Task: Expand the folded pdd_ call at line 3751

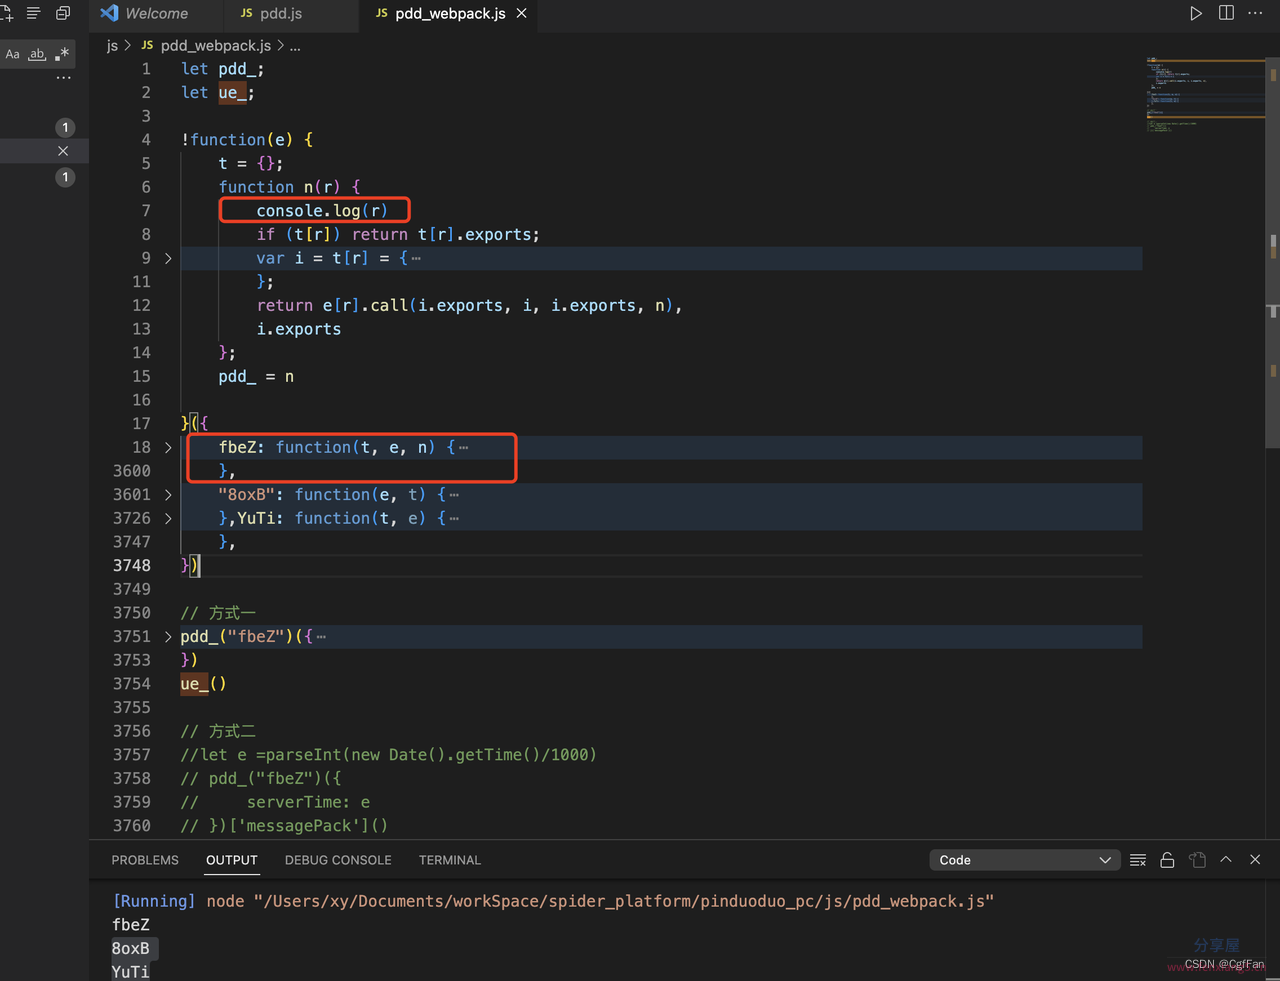Action: coord(168,637)
